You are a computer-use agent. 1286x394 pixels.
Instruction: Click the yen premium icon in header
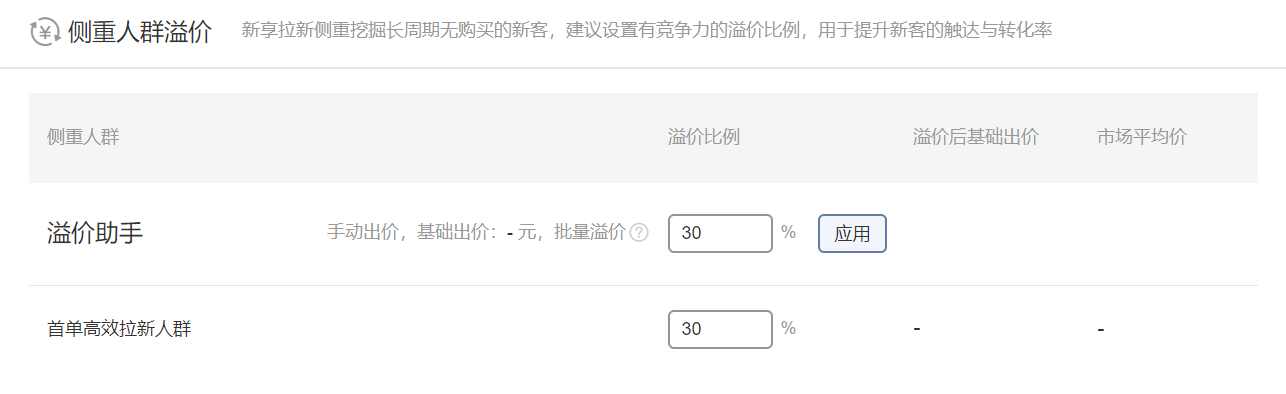pos(45,31)
